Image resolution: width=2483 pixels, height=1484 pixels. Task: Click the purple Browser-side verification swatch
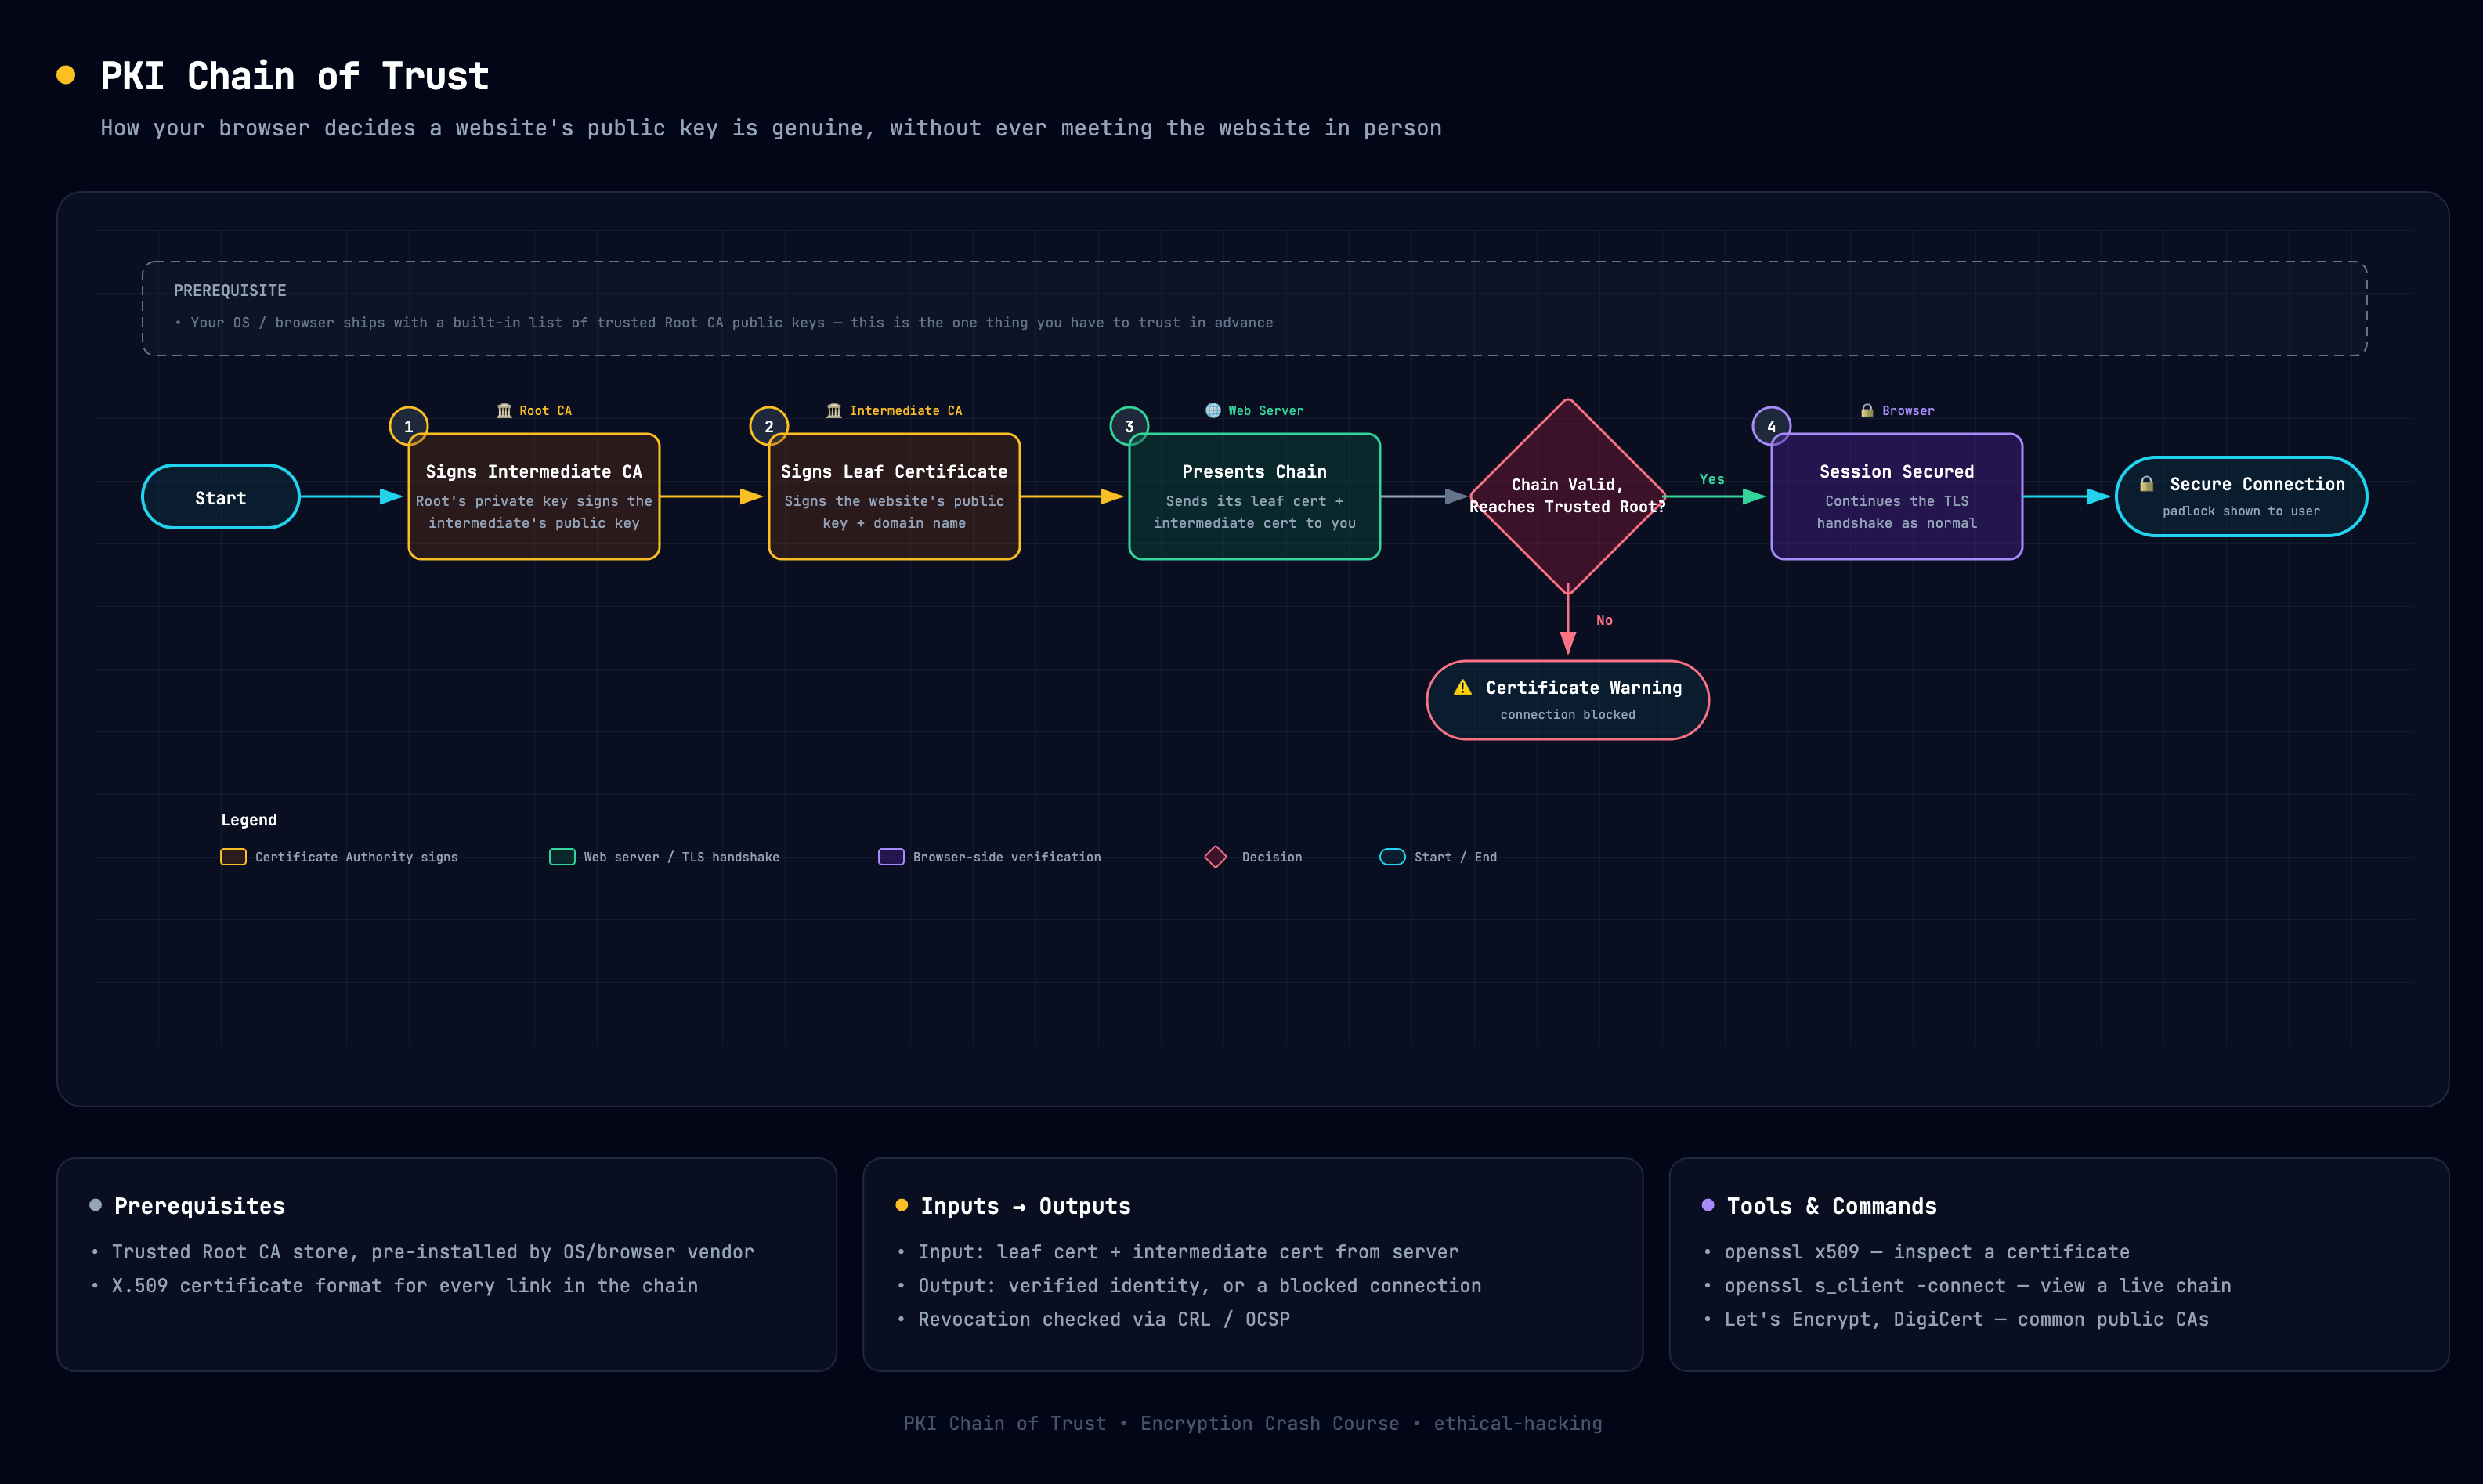891,857
